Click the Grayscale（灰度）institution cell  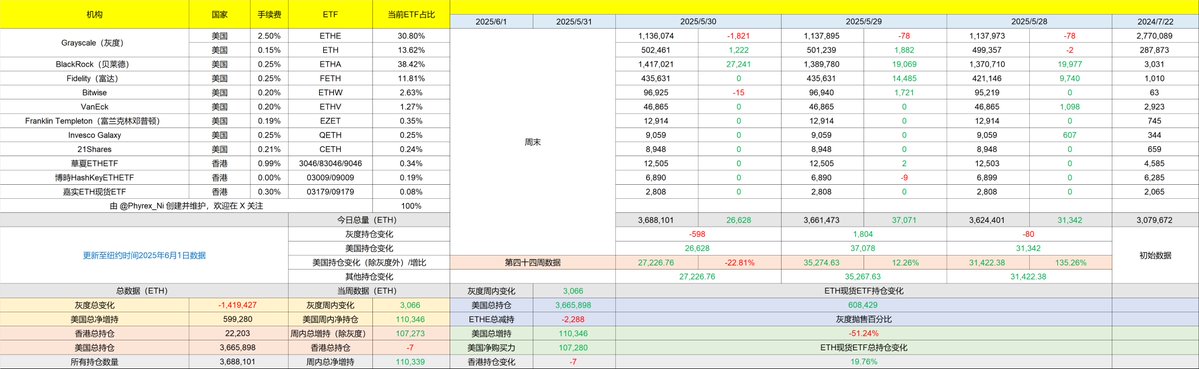(95, 43)
